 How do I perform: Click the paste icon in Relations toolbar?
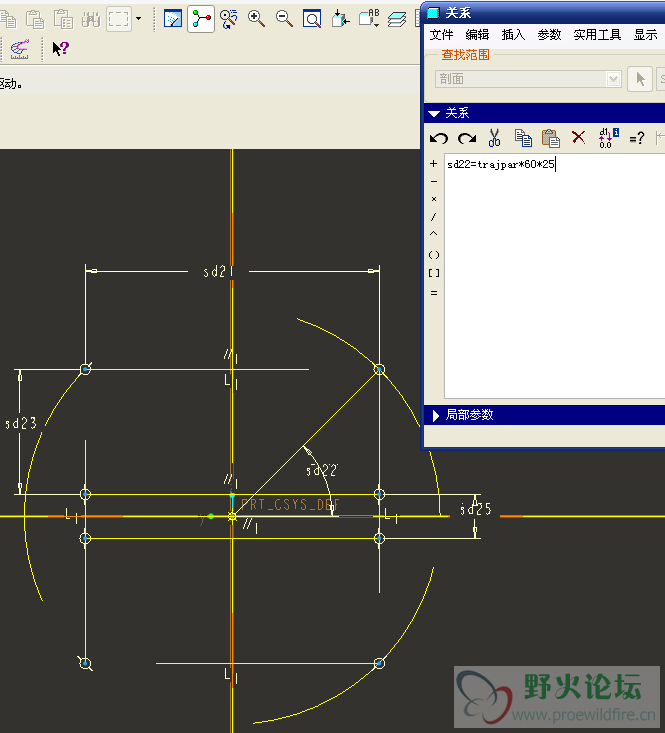[551, 138]
